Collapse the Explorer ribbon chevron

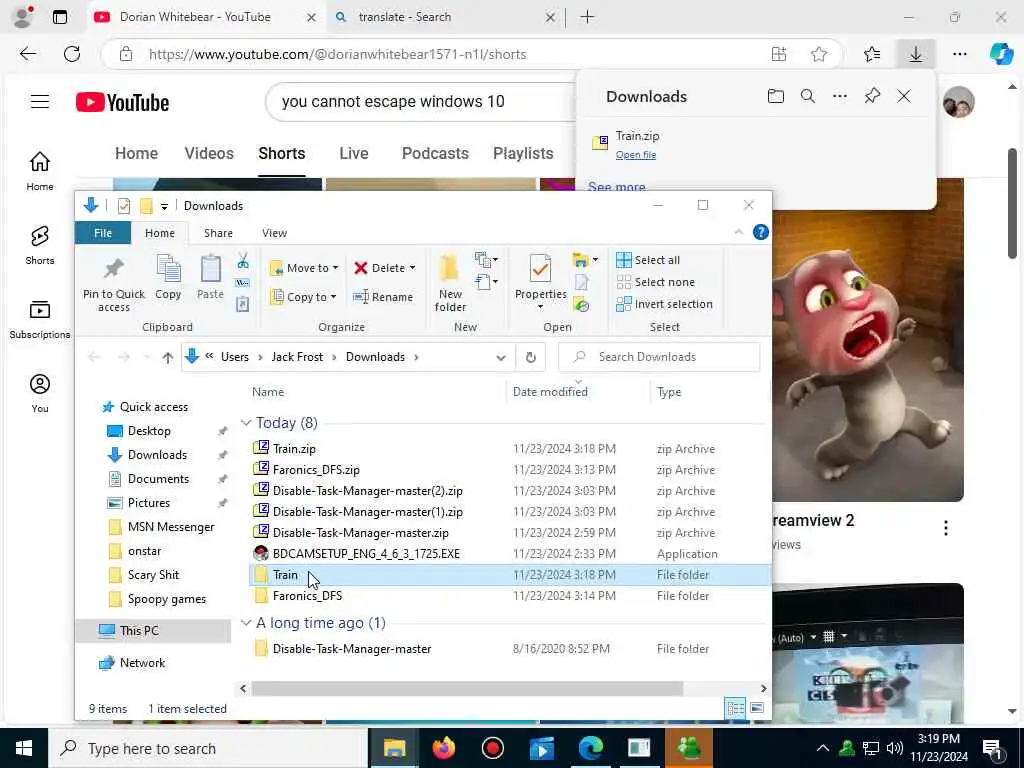pos(739,232)
